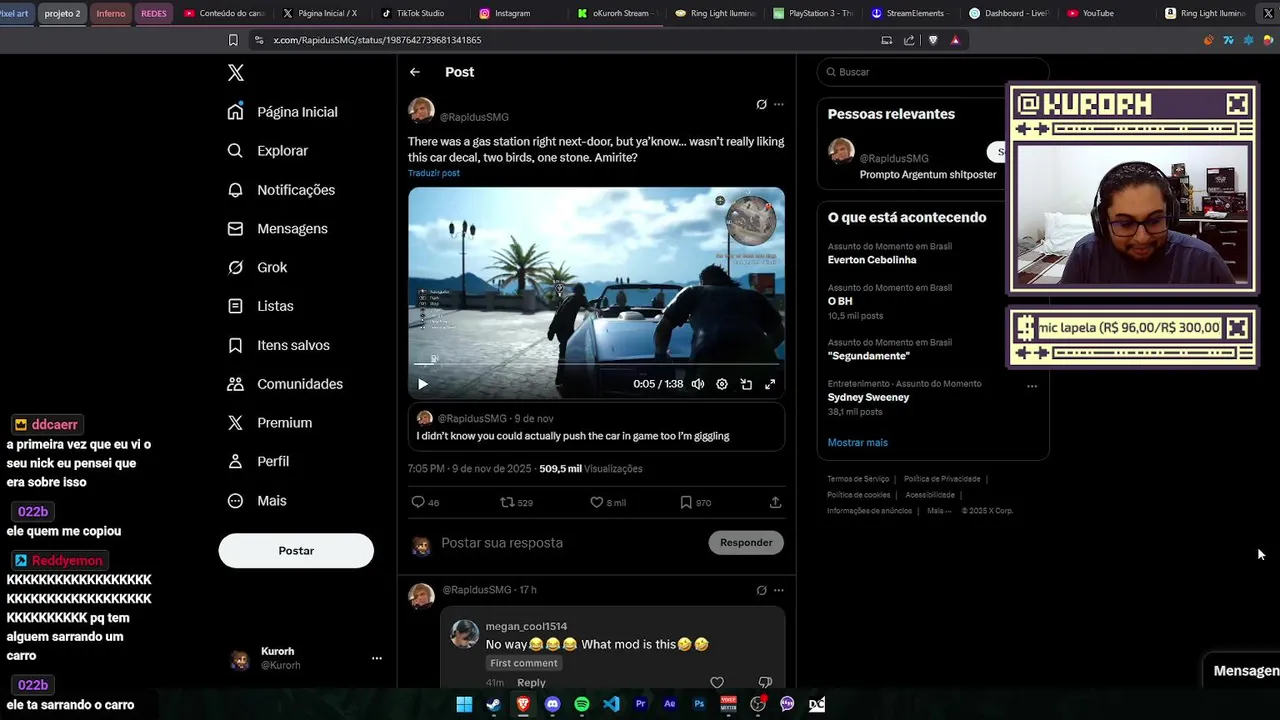Viewport: 1280px width, 720px height.
Task: Click the Buscar search field
Action: point(933,72)
